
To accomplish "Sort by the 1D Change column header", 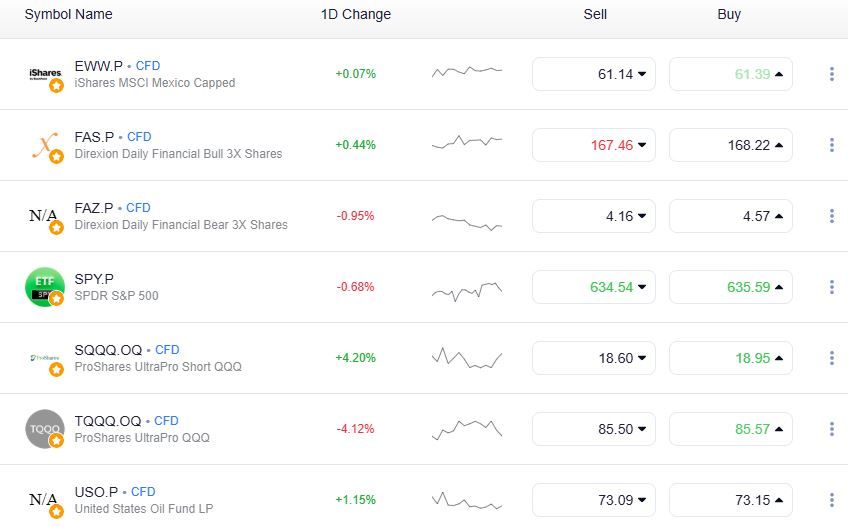I will [x=356, y=14].
